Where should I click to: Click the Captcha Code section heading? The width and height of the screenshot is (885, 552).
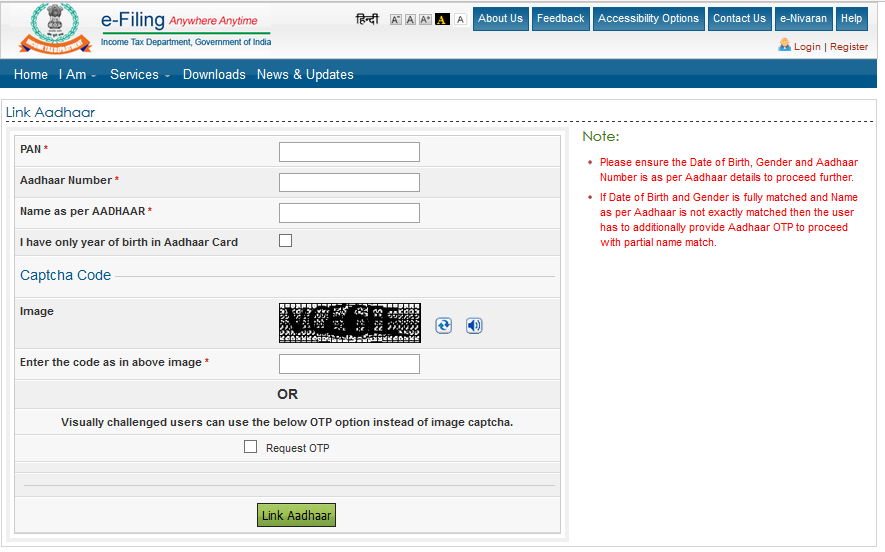tap(65, 275)
